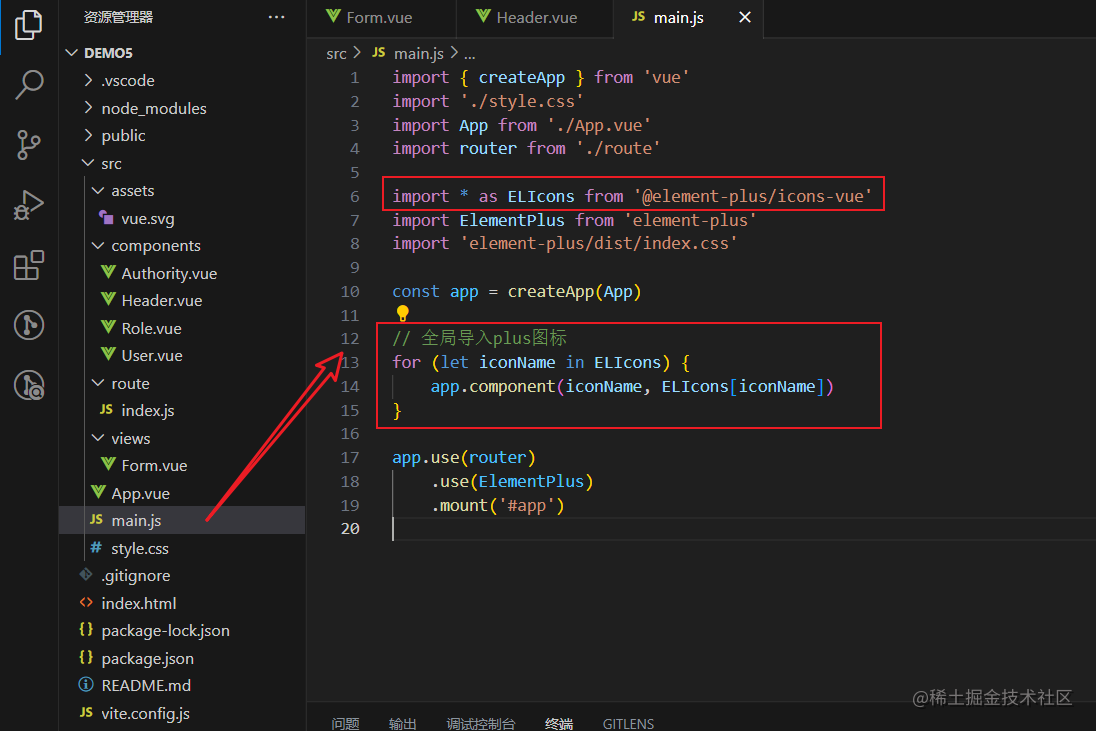
Task: Click the JS icon in breadcrumb
Action: click(x=378, y=52)
